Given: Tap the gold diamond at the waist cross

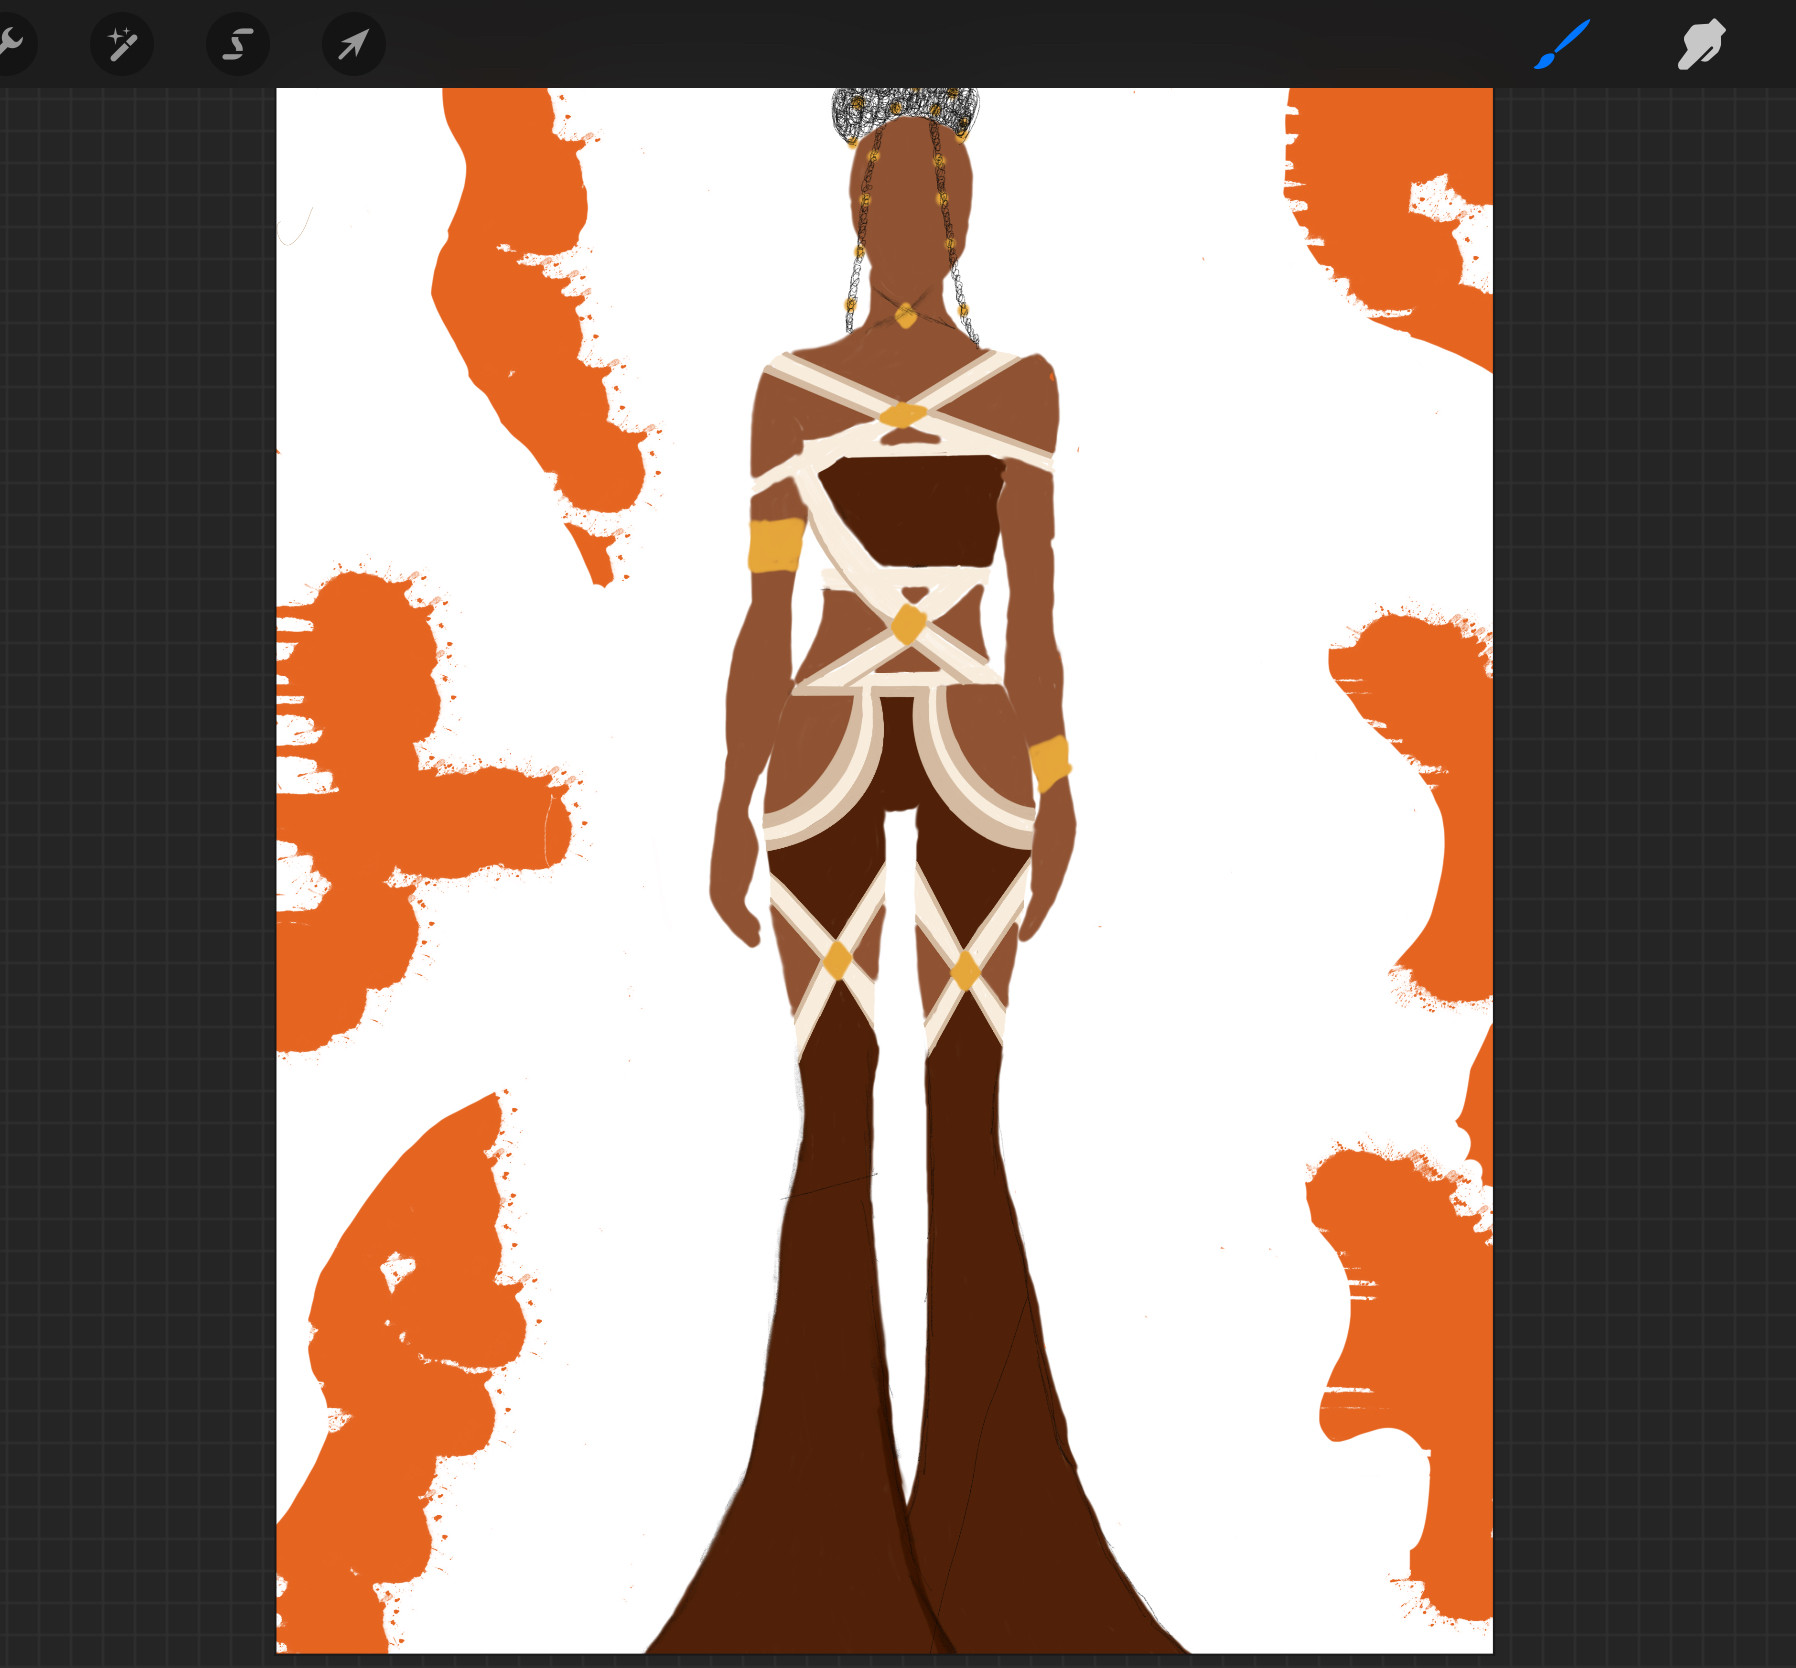Looking at the screenshot, I should click(x=908, y=624).
